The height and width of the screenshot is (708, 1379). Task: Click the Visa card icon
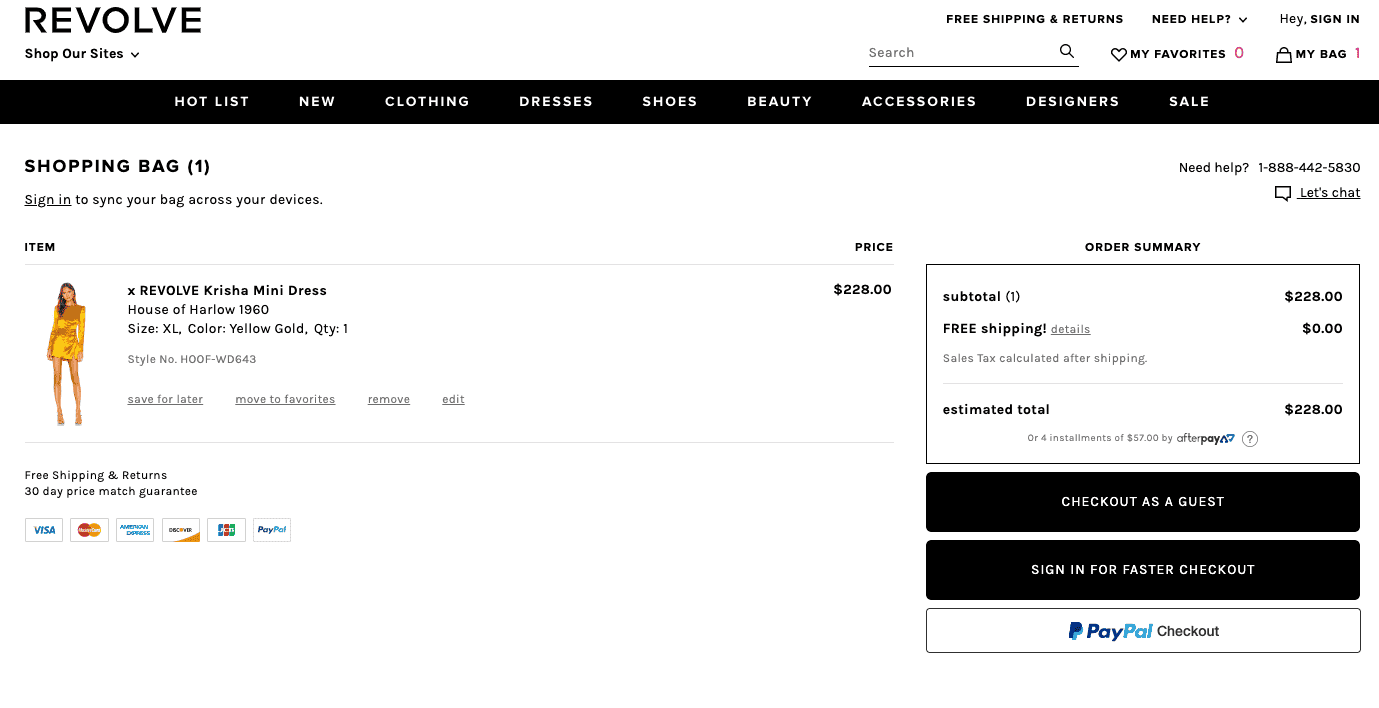pos(44,530)
